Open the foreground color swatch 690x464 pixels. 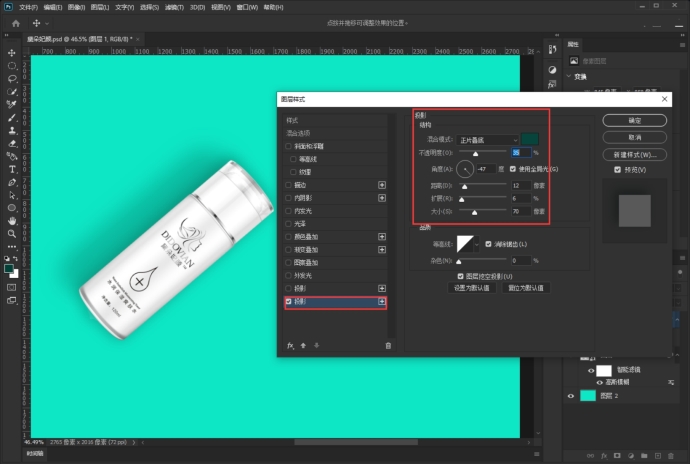8,269
